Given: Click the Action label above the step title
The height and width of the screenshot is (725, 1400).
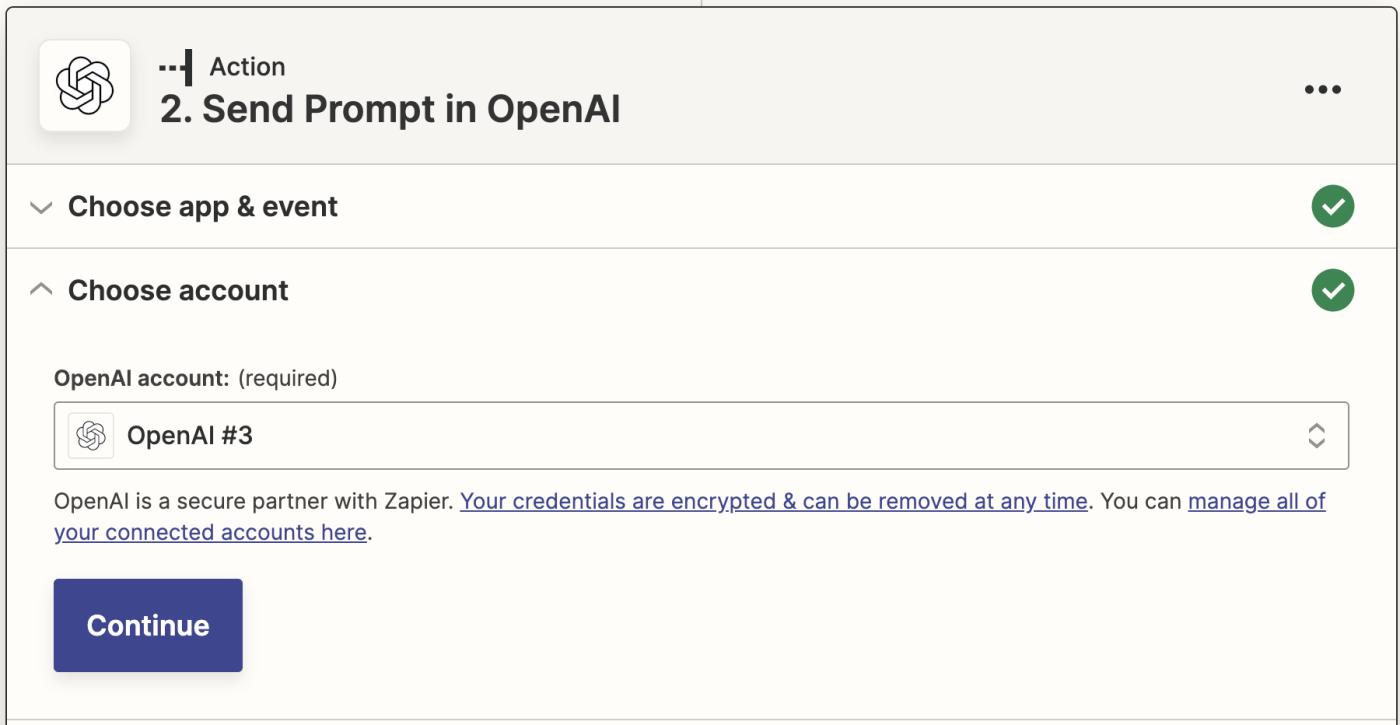Looking at the screenshot, I should tap(247, 67).
